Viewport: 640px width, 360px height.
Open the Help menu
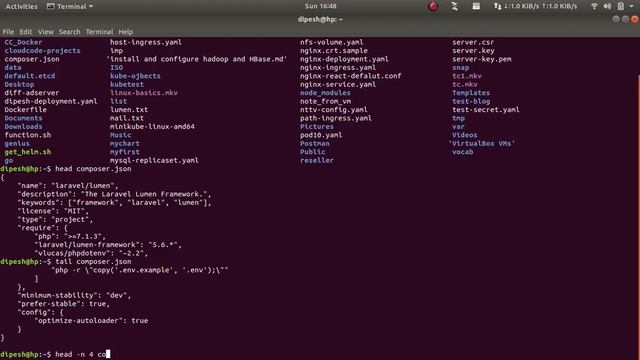126,32
